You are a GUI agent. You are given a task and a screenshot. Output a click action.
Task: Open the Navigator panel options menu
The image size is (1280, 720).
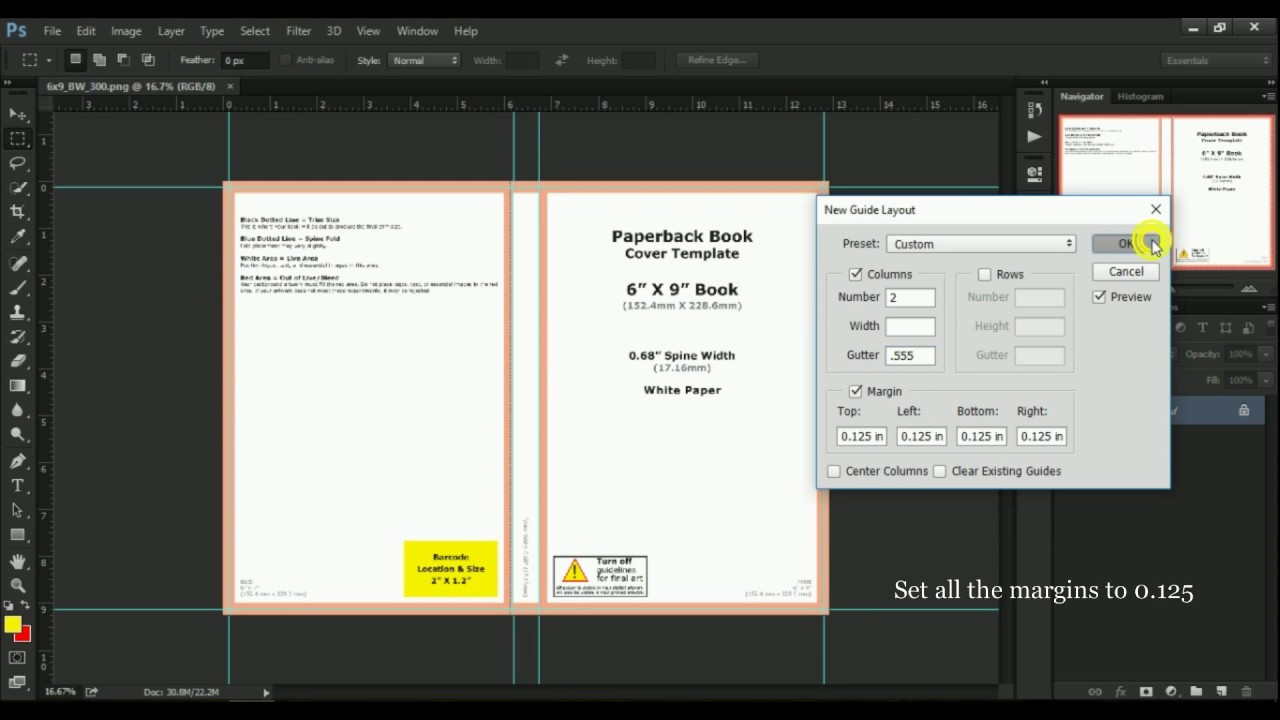point(1267,97)
